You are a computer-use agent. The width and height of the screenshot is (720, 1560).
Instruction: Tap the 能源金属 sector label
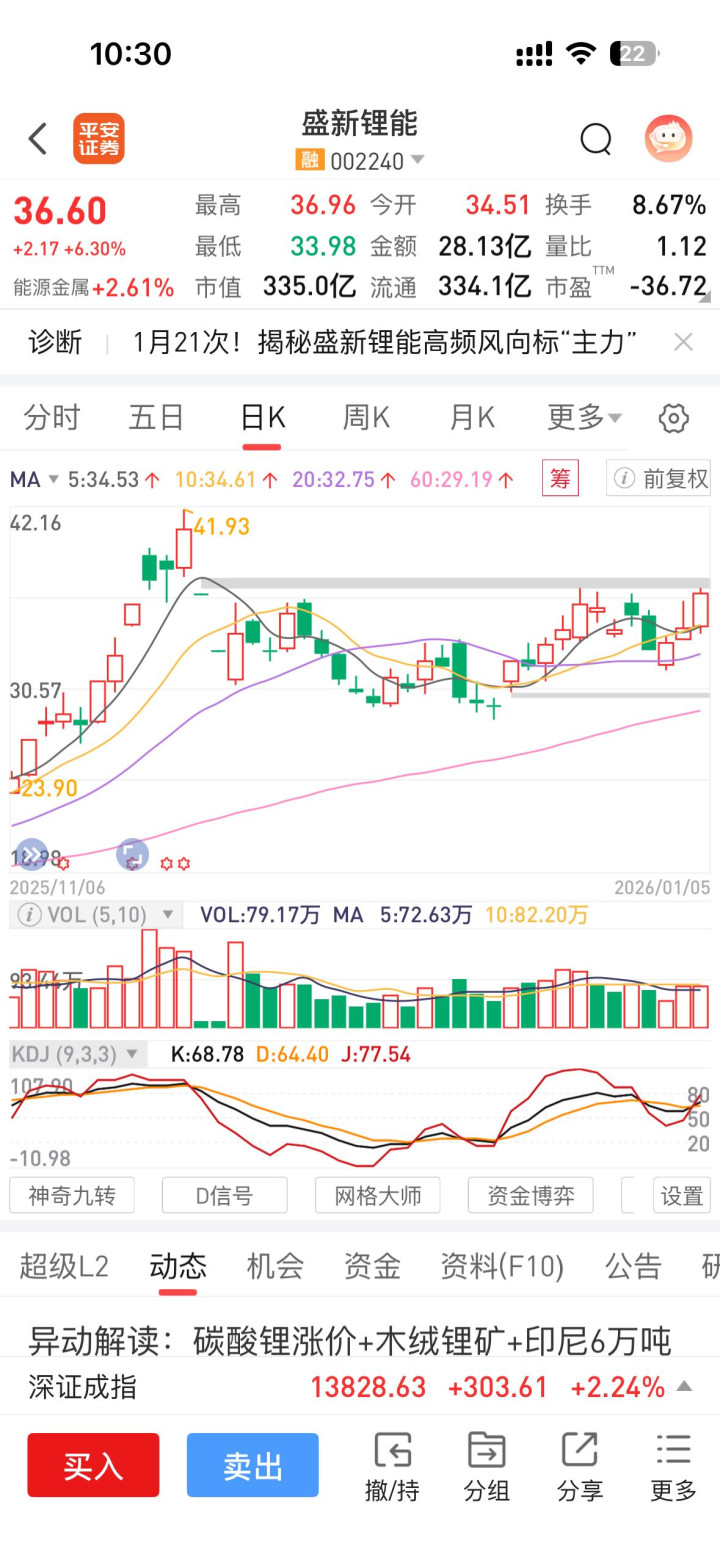(50, 288)
